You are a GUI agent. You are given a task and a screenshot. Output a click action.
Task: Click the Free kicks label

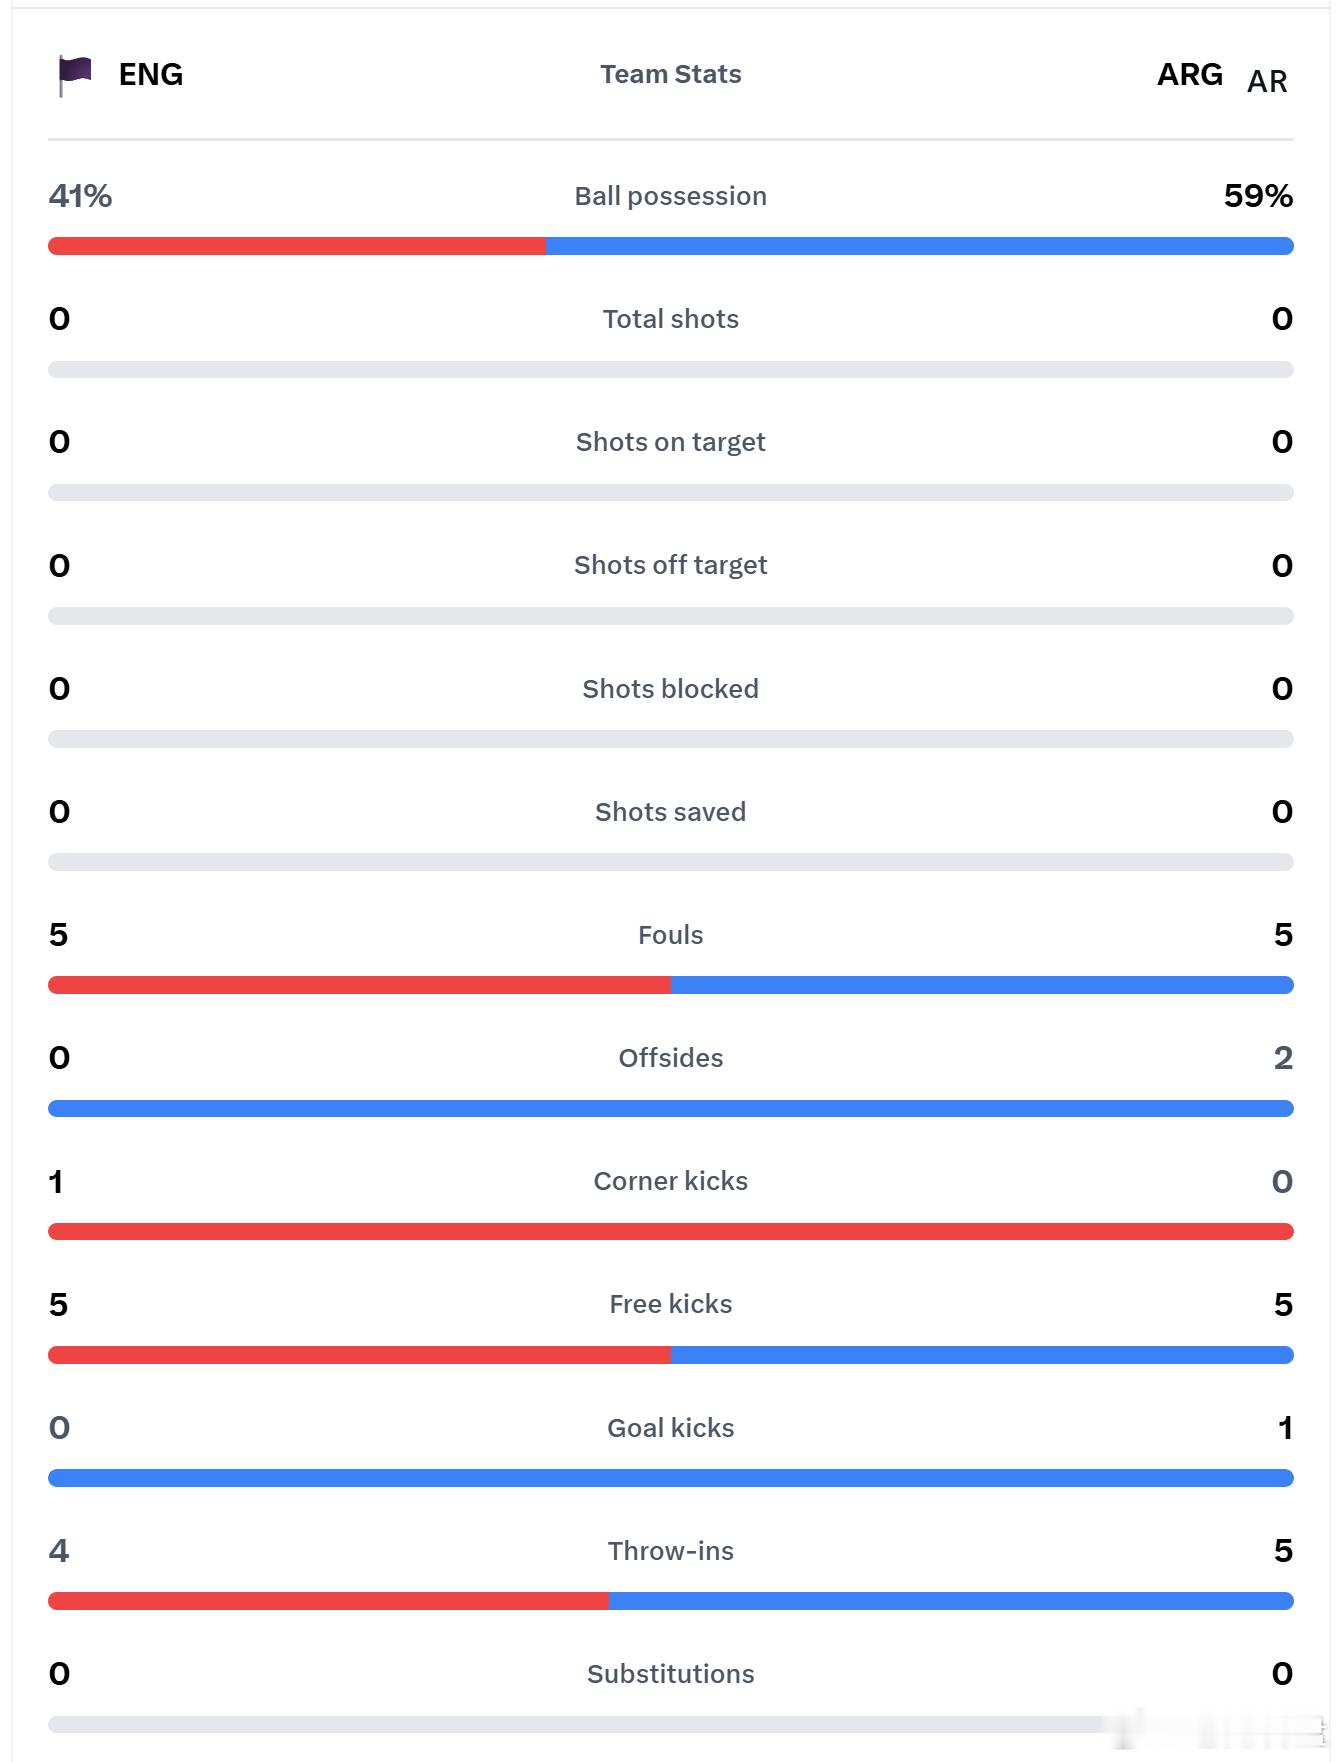pos(671,1304)
